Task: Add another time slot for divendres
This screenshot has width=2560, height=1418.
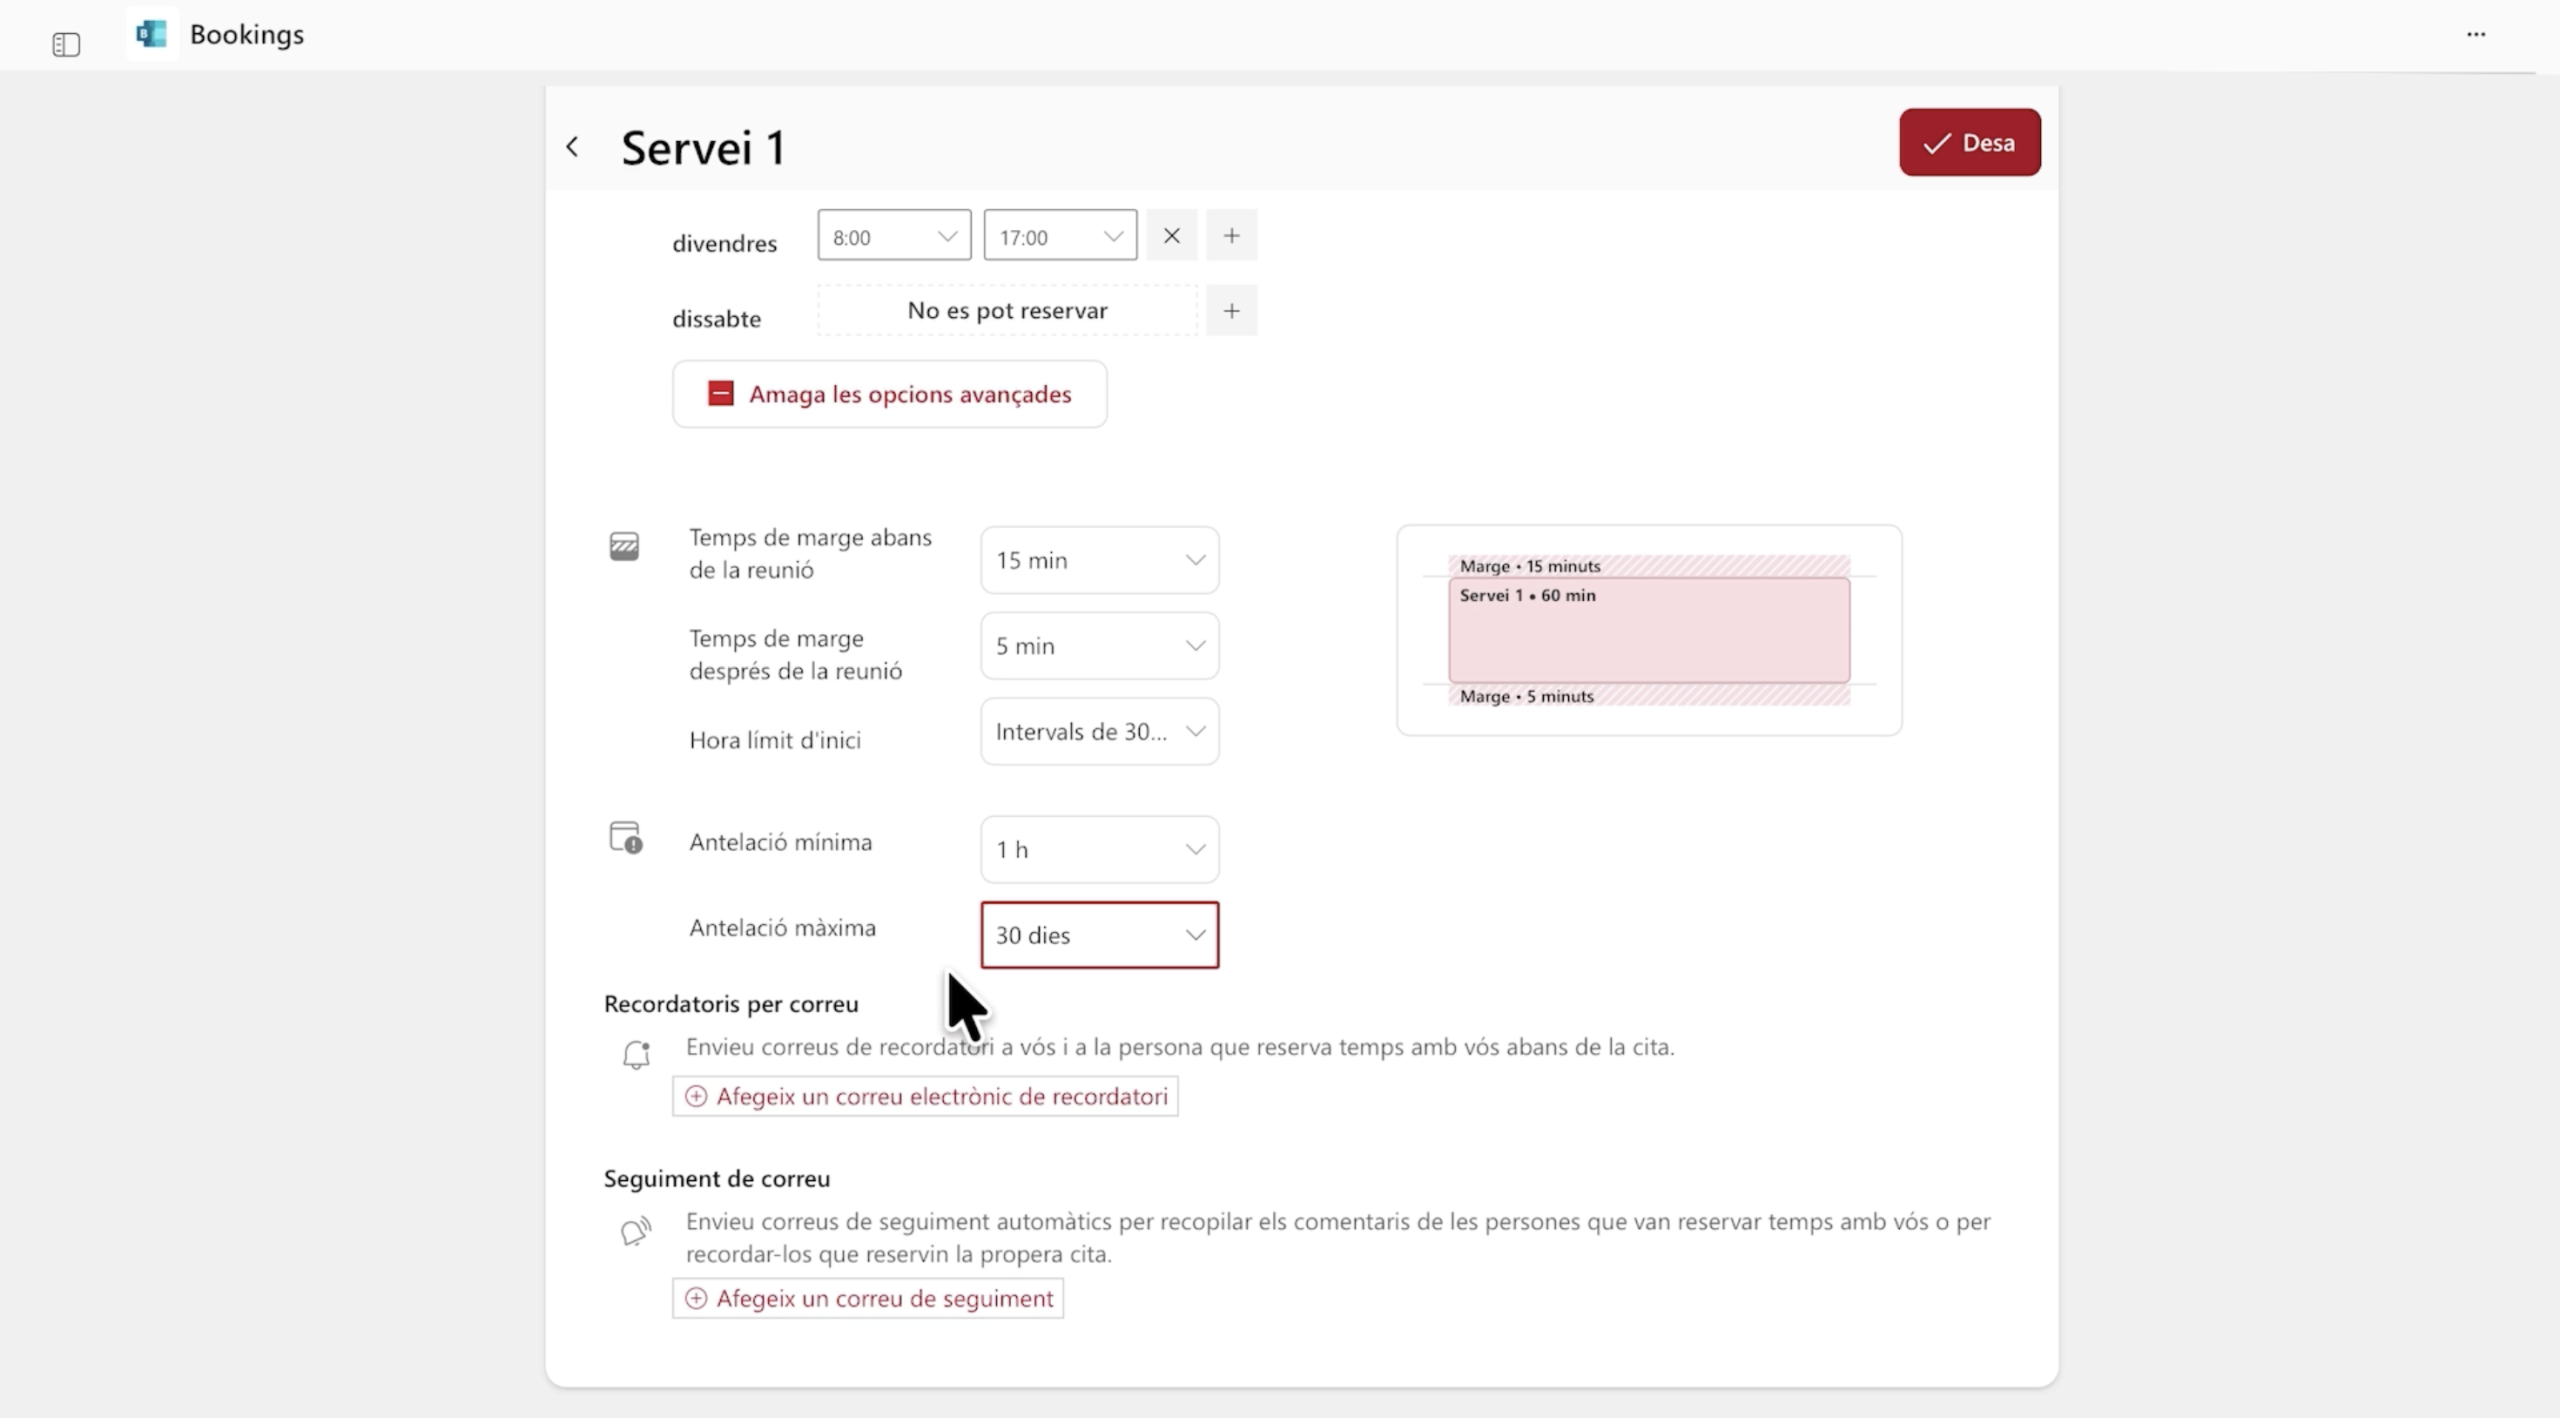Action: point(1231,236)
